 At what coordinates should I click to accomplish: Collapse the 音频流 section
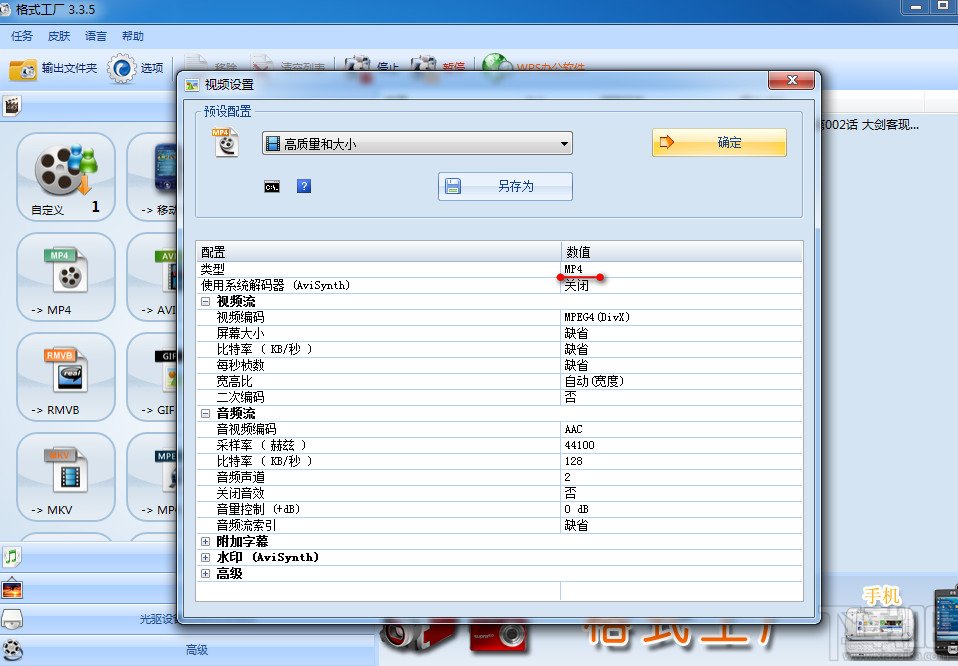point(205,414)
